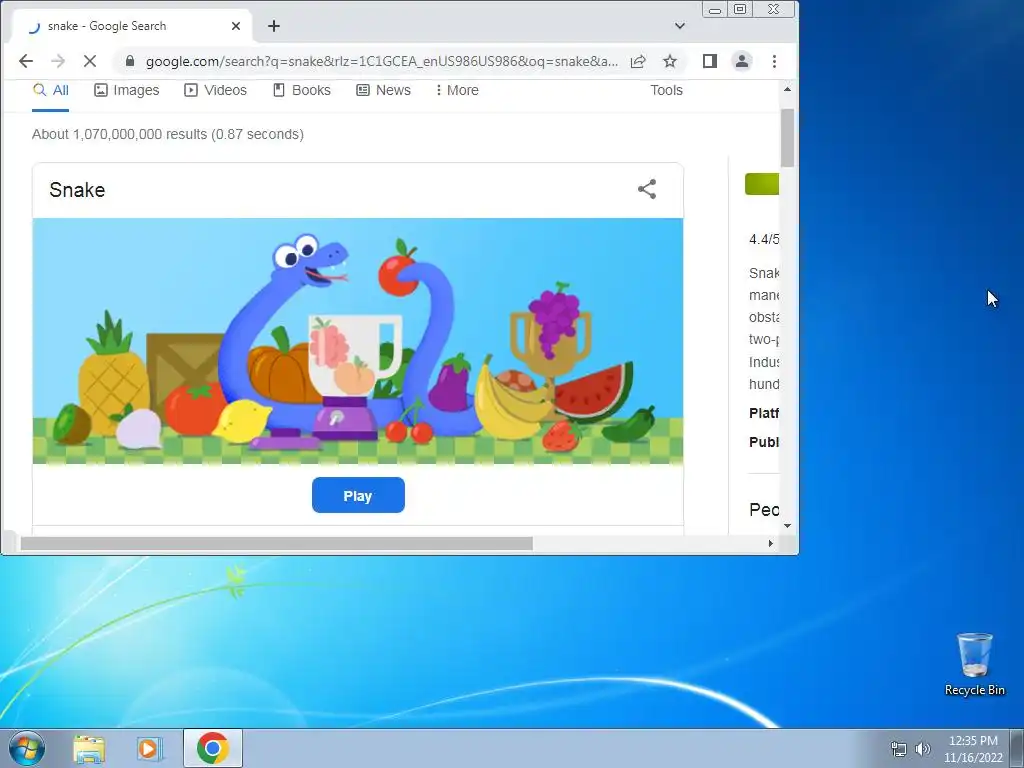Open the network tray icon
The image size is (1024, 768).
(x=899, y=749)
